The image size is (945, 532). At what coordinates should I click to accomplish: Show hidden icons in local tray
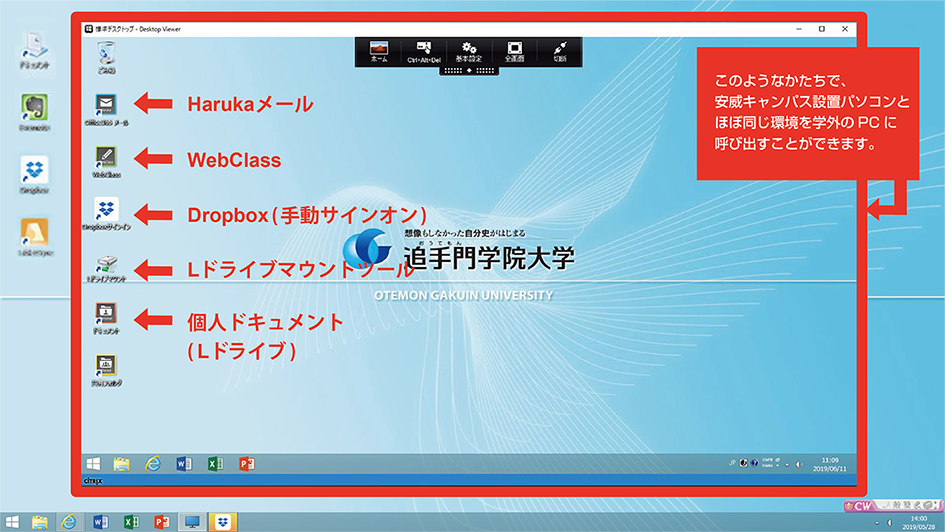[877, 522]
